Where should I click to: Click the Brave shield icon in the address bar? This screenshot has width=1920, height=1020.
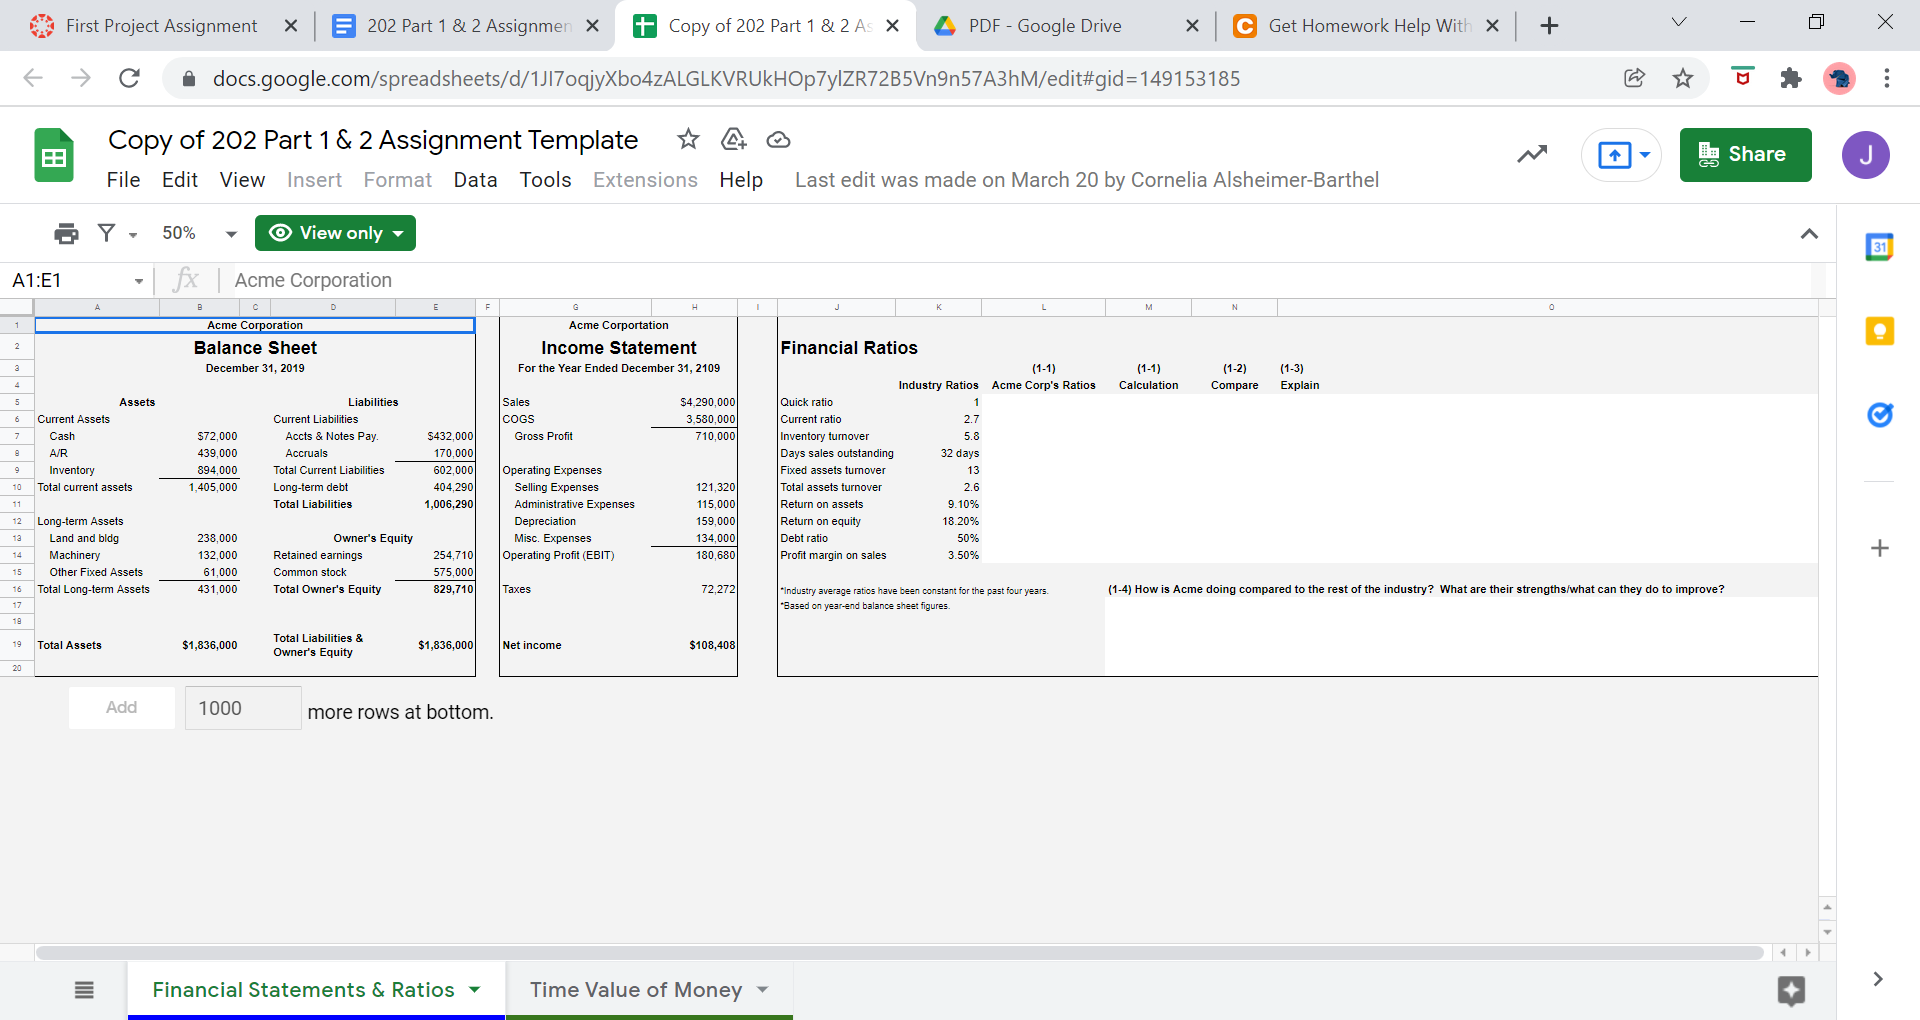1743,78
